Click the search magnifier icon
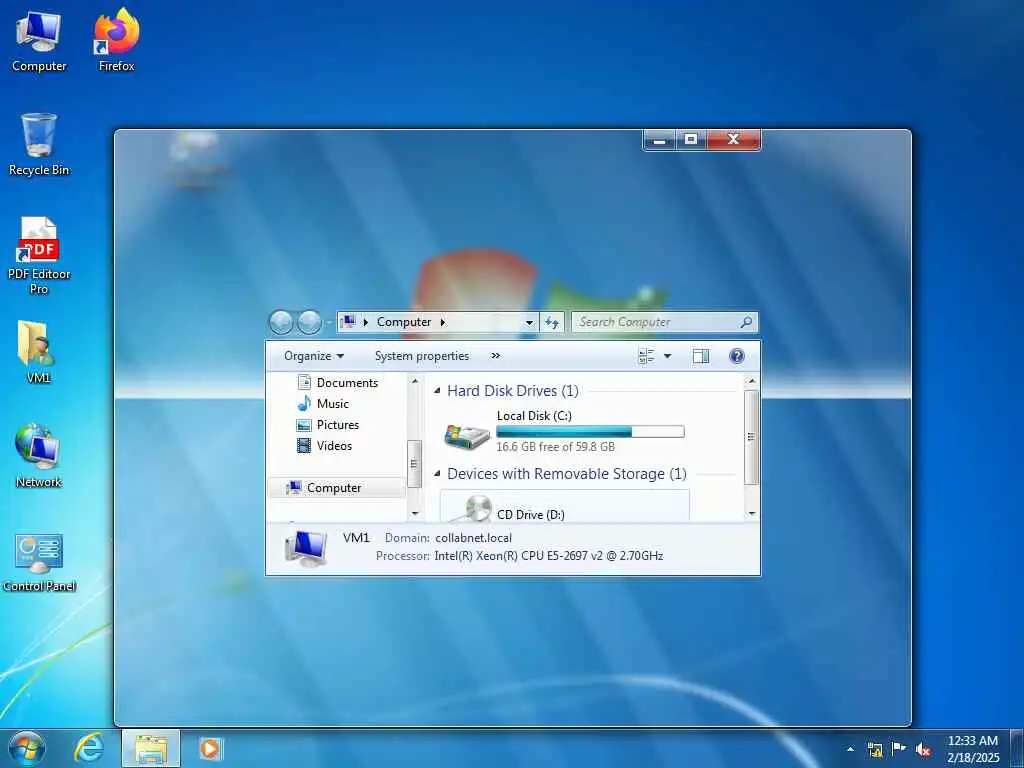This screenshot has width=1024, height=768. [746, 321]
